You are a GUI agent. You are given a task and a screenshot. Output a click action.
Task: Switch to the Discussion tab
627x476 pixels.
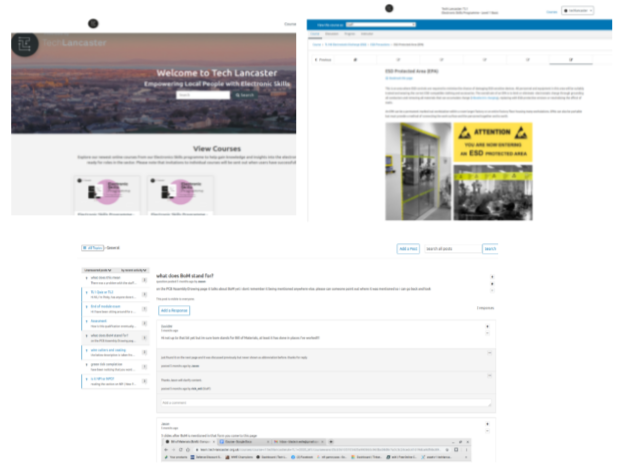point(331,34)
